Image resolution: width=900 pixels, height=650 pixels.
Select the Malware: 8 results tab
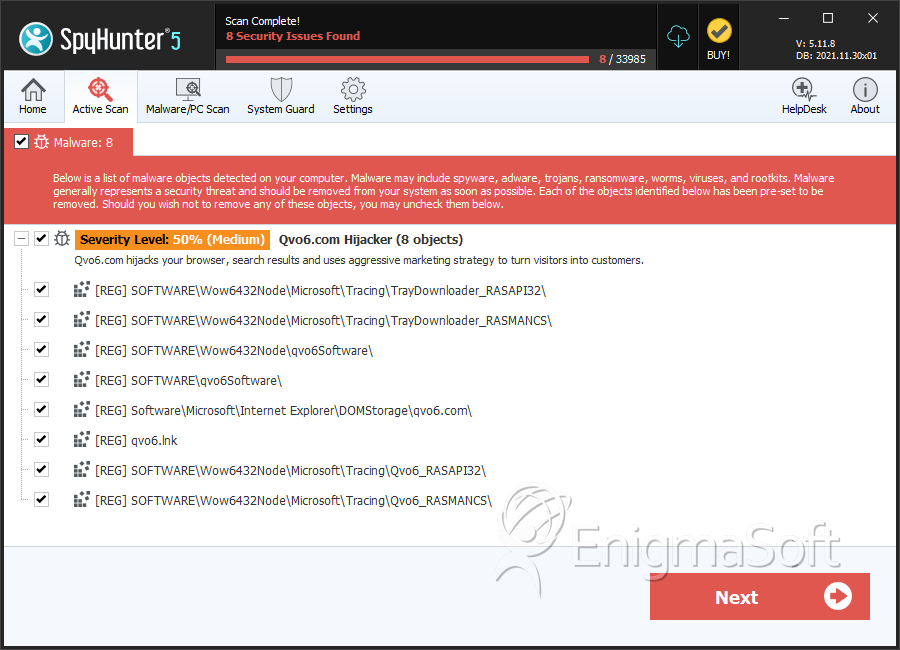pos(82,142)
